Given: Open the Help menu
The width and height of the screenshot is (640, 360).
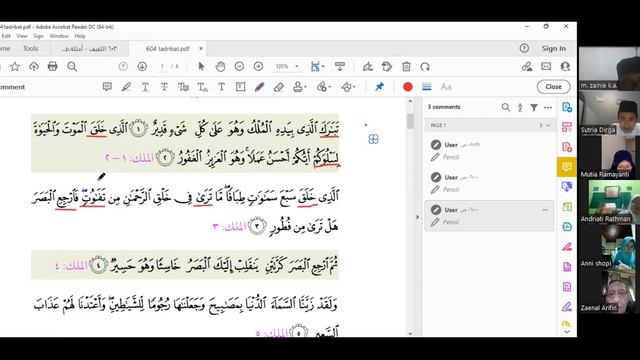Looking at the screenshot, I should point(80,36).
